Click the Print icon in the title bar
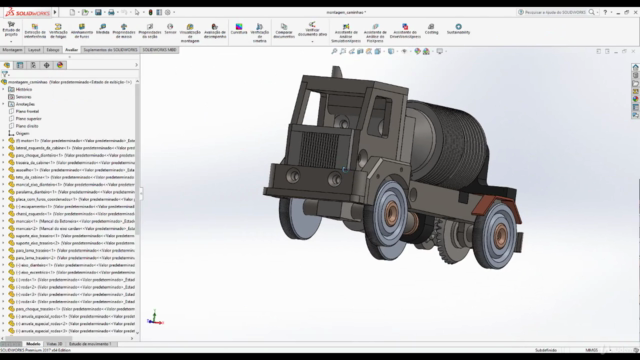 pyautogui.click(x=111, y=12)
